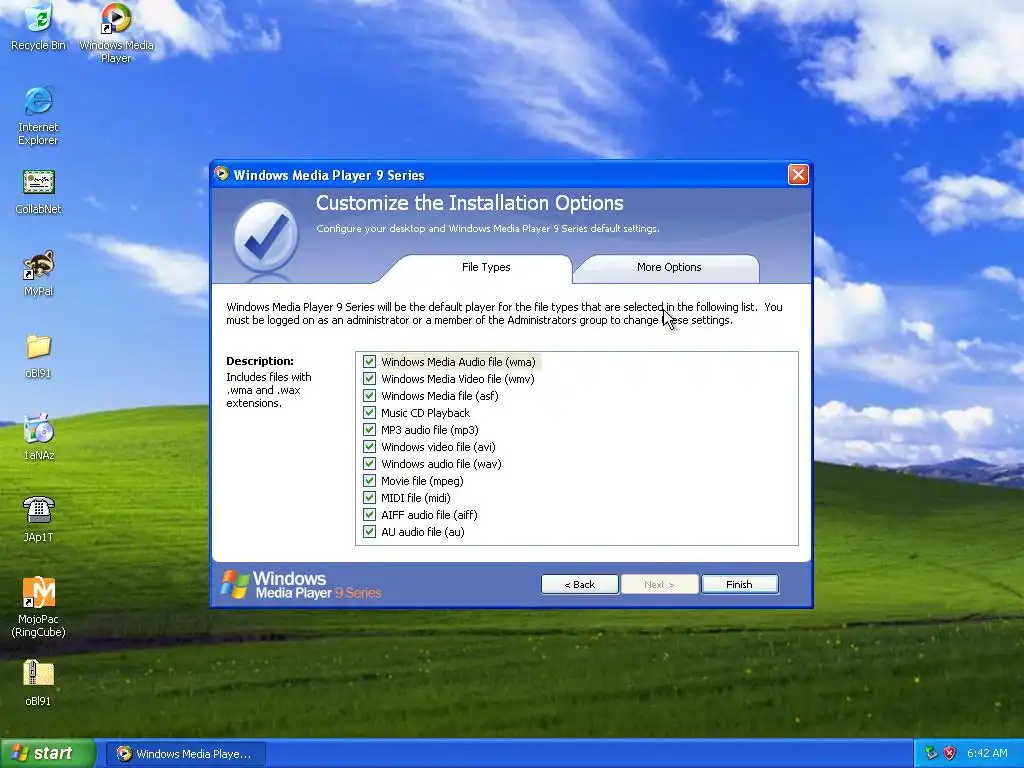The width and height of the screenshot is (1024, 768).
Task: Click the green network tray icon
Action: coord(931,753)
